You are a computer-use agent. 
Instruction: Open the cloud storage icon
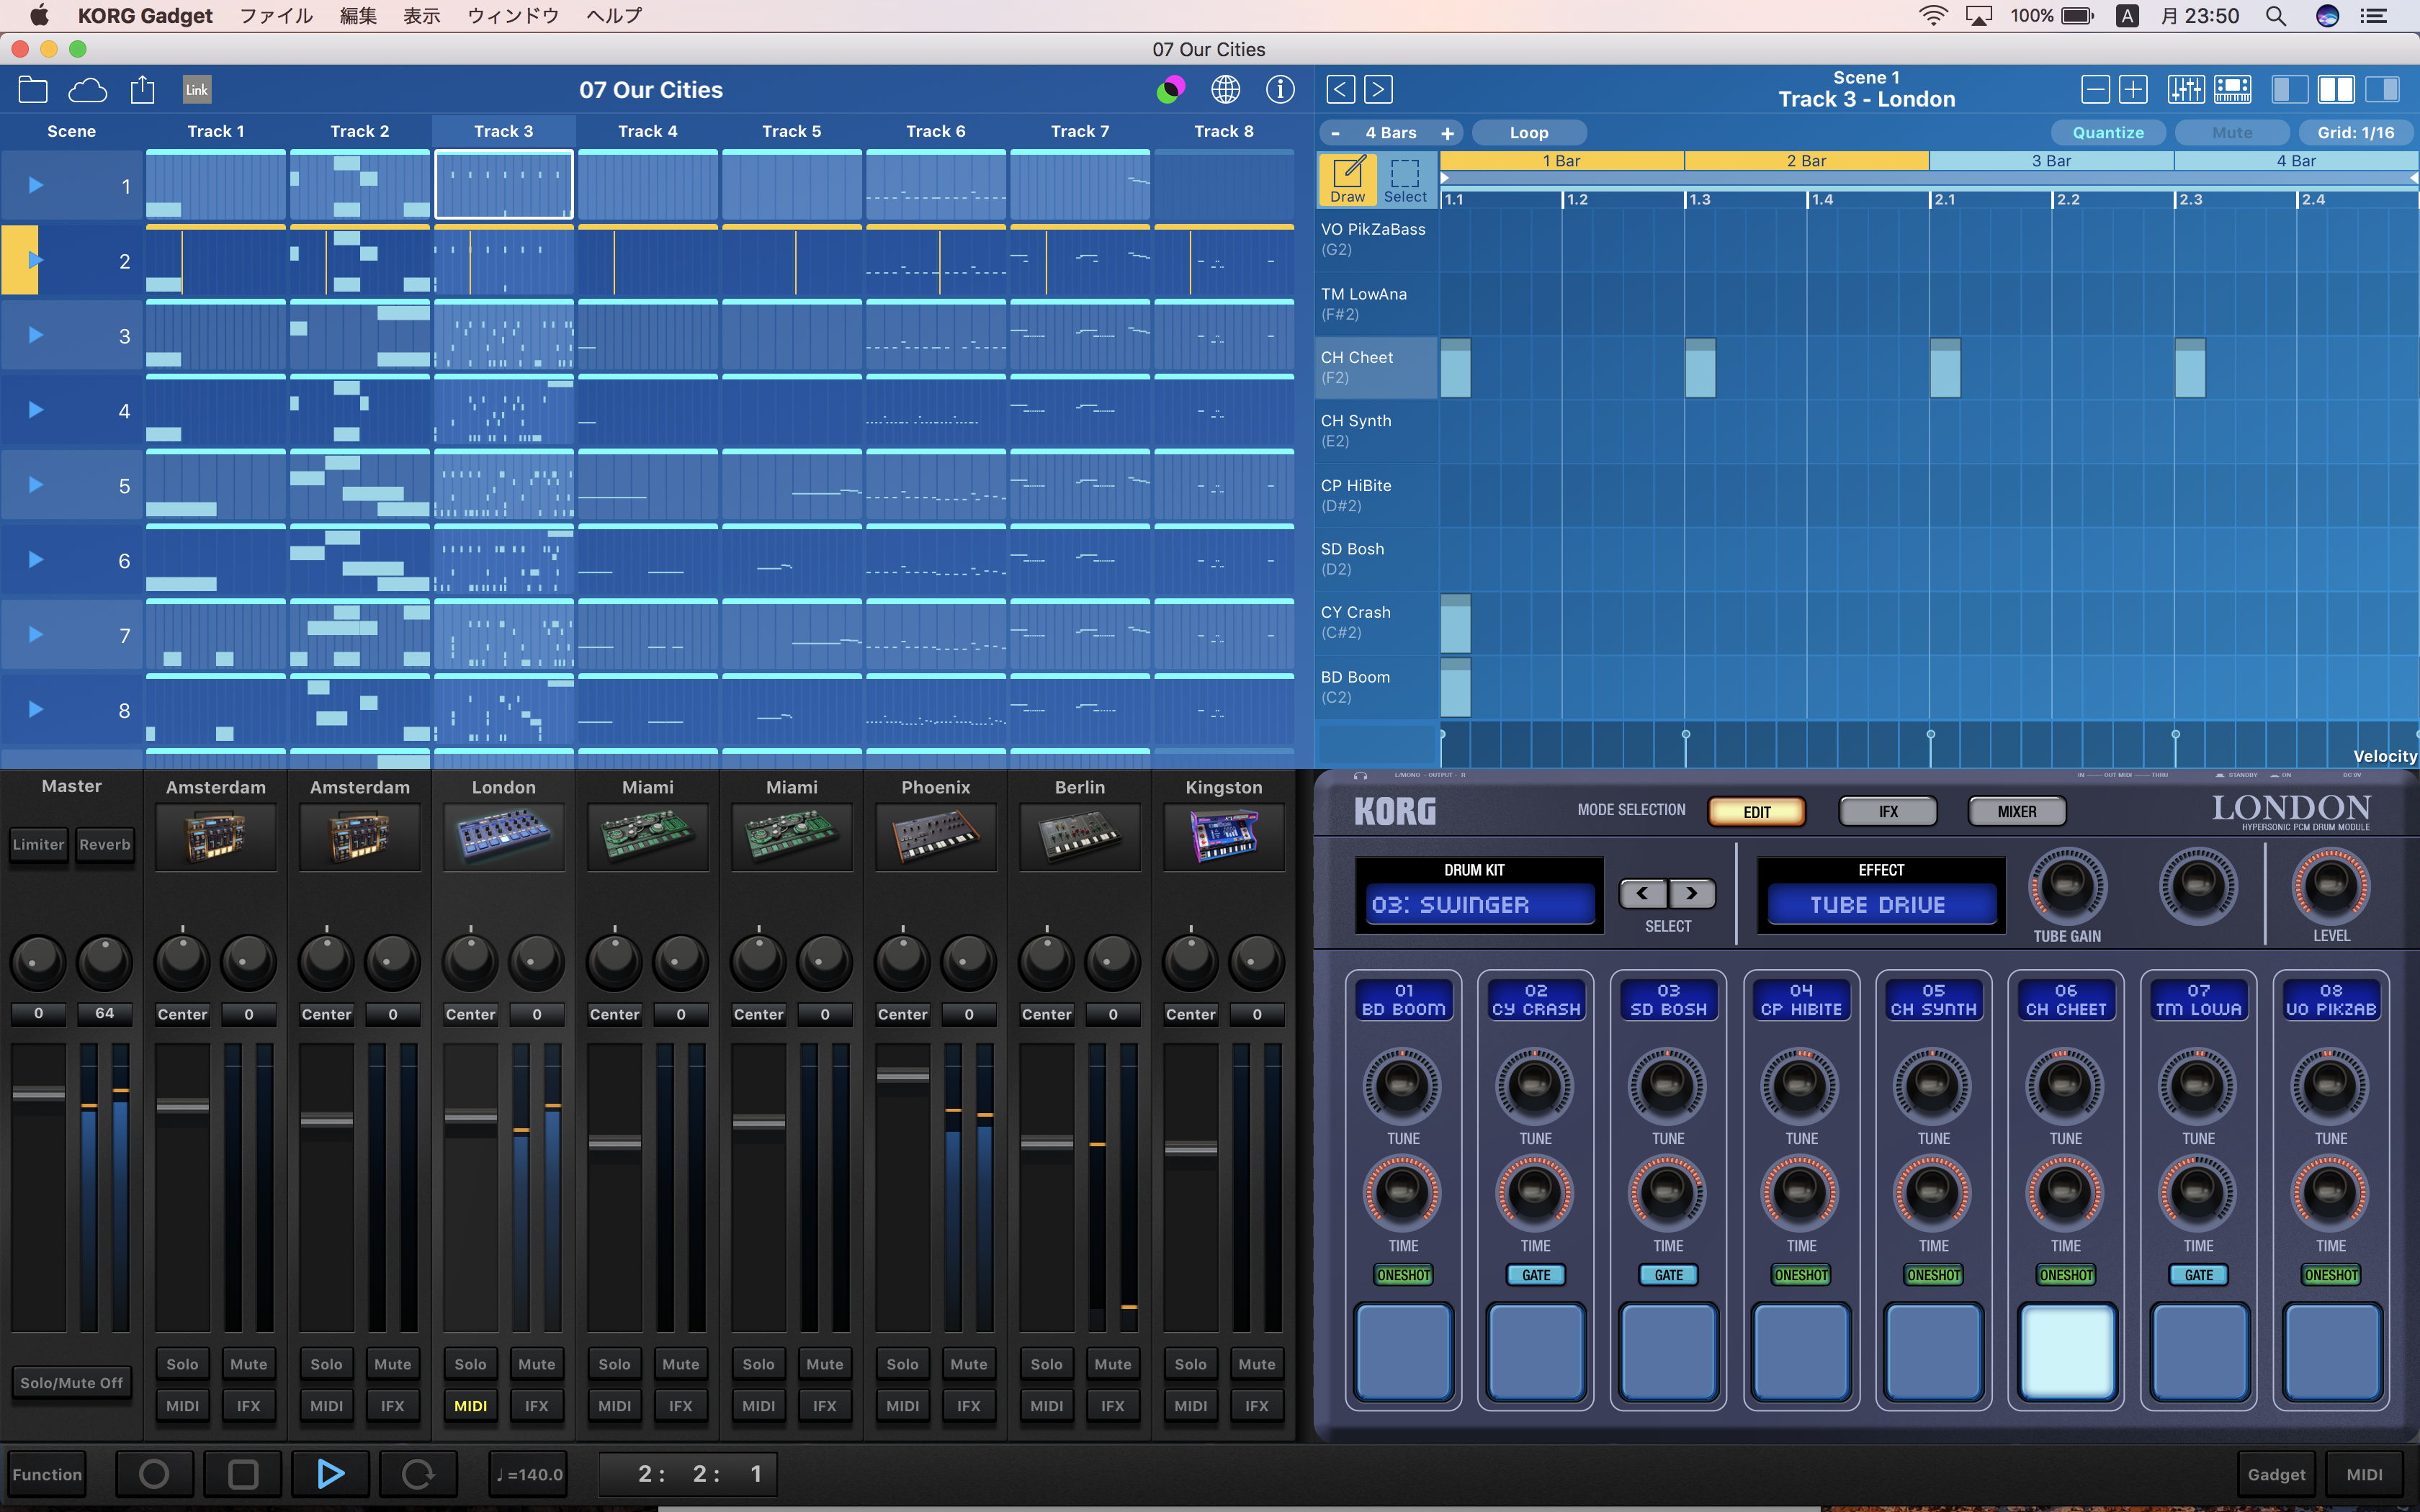pos(88,90)
